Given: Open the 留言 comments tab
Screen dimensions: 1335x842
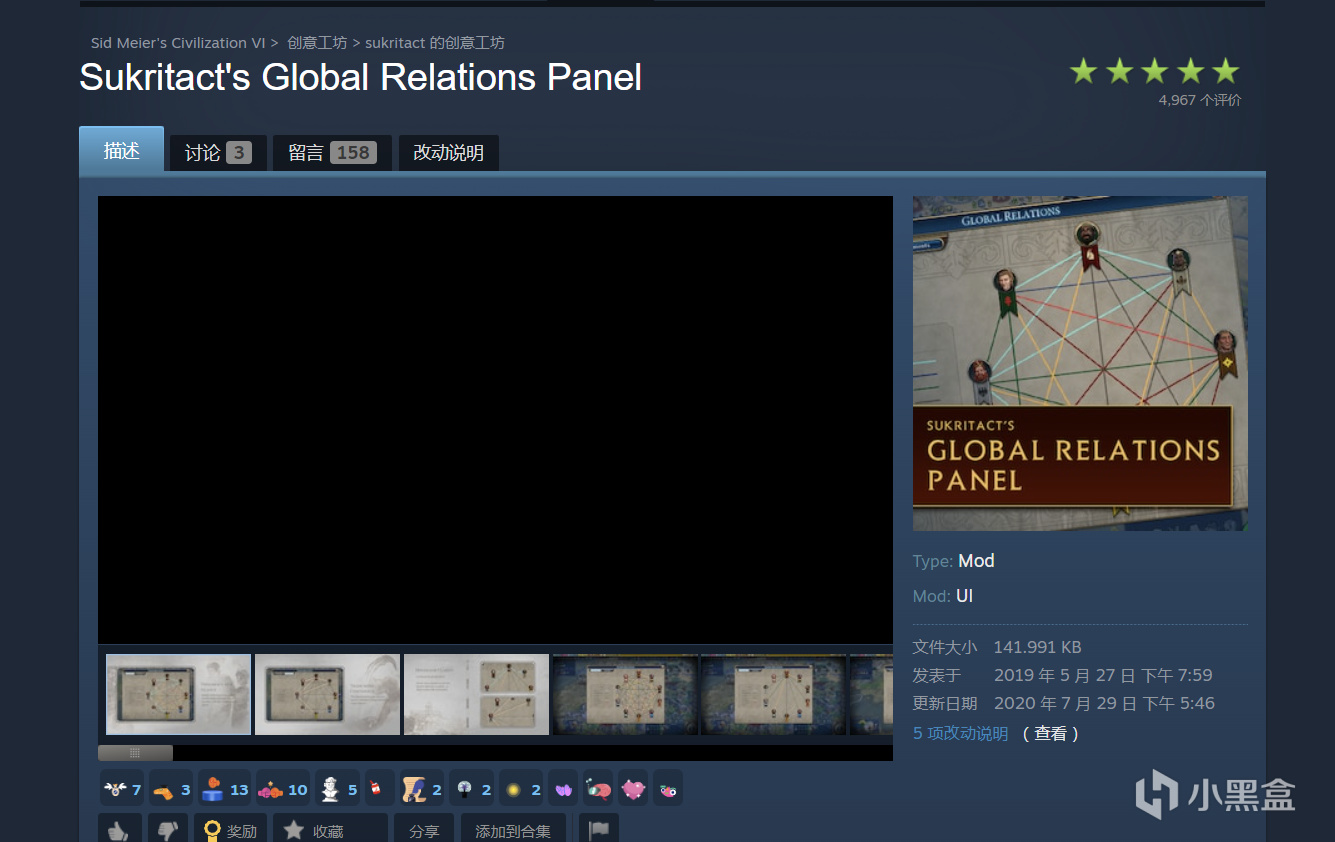Looking at the screenshot, I should (x=332, y=153).
